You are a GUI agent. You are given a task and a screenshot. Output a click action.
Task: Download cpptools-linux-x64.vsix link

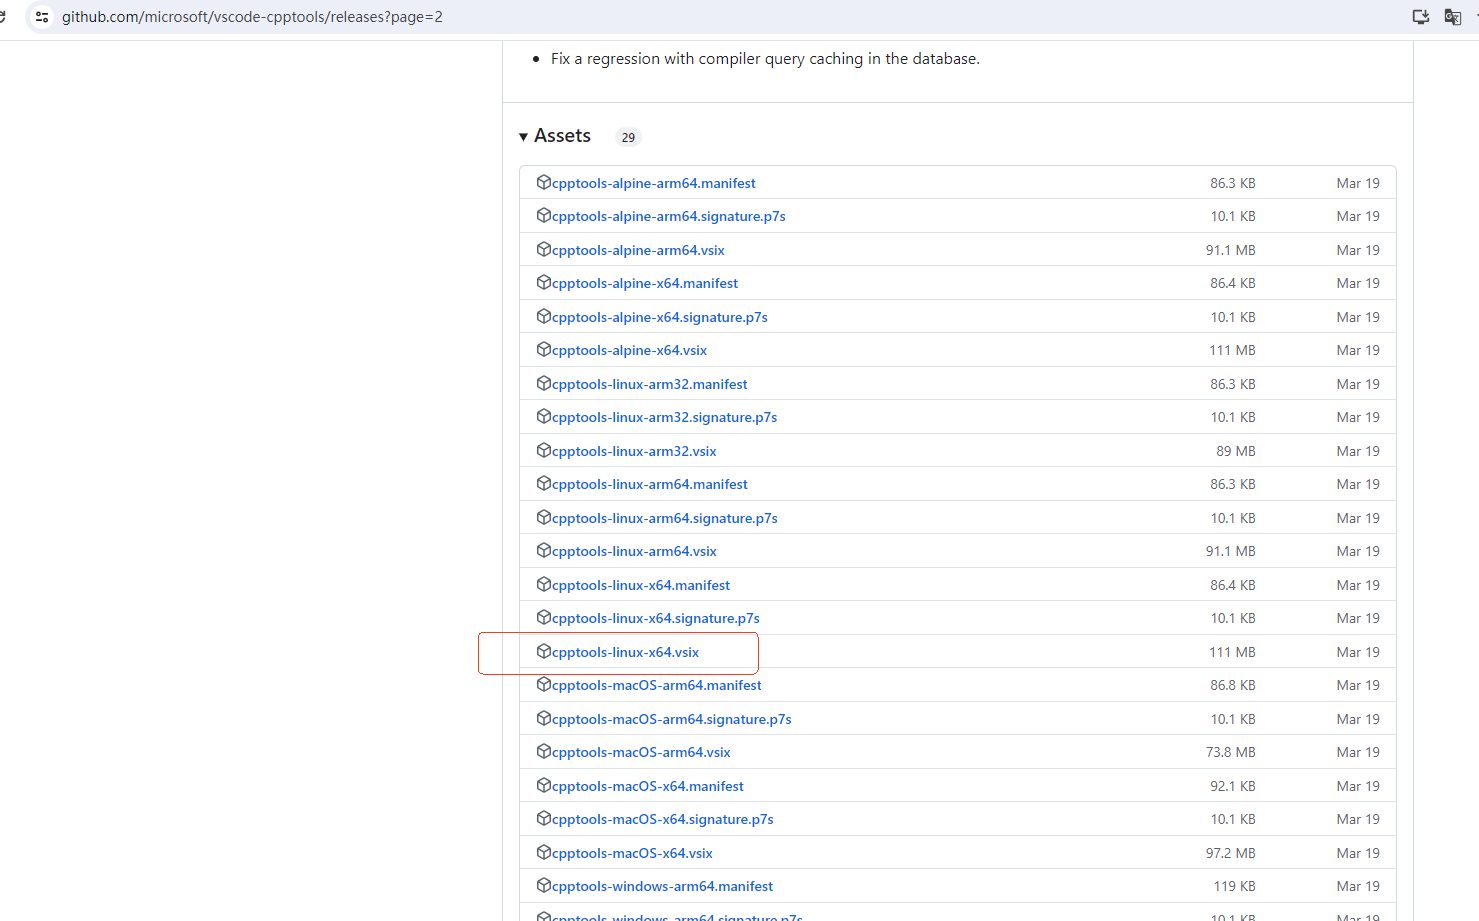[x=625, y=652]
